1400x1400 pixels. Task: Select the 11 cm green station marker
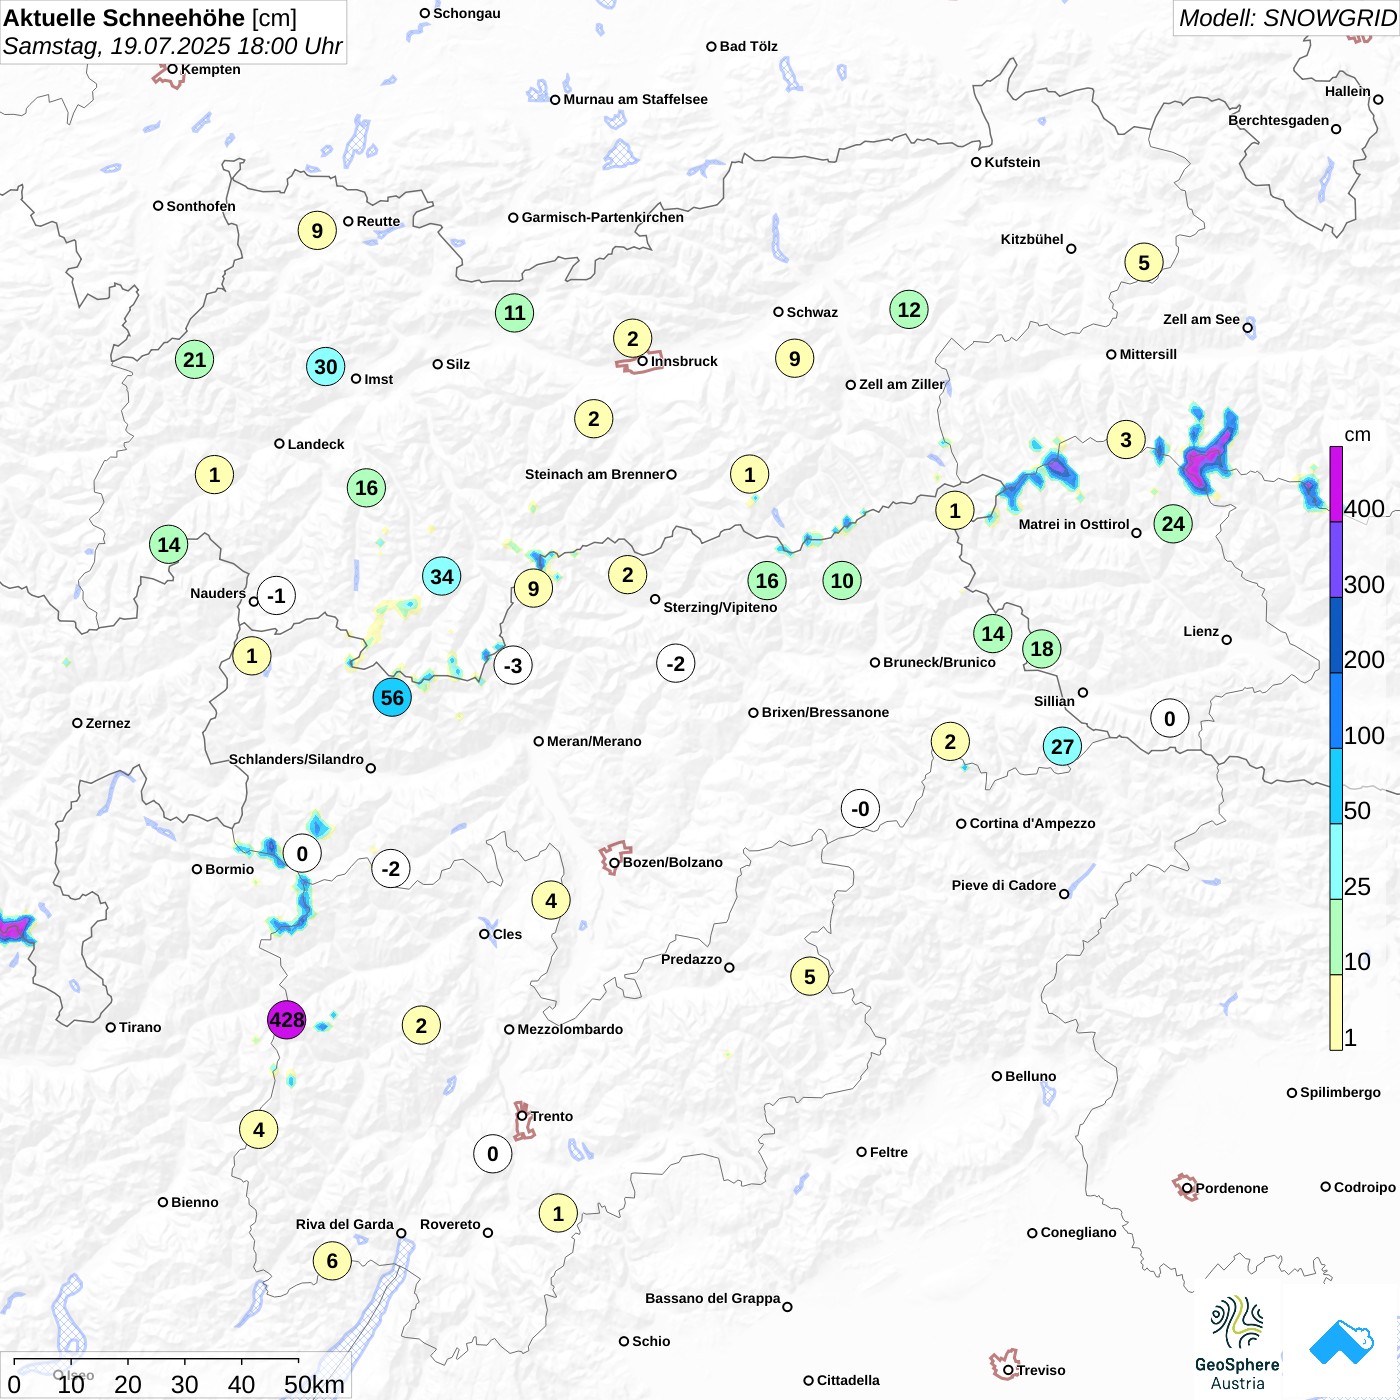coord(514,313)
